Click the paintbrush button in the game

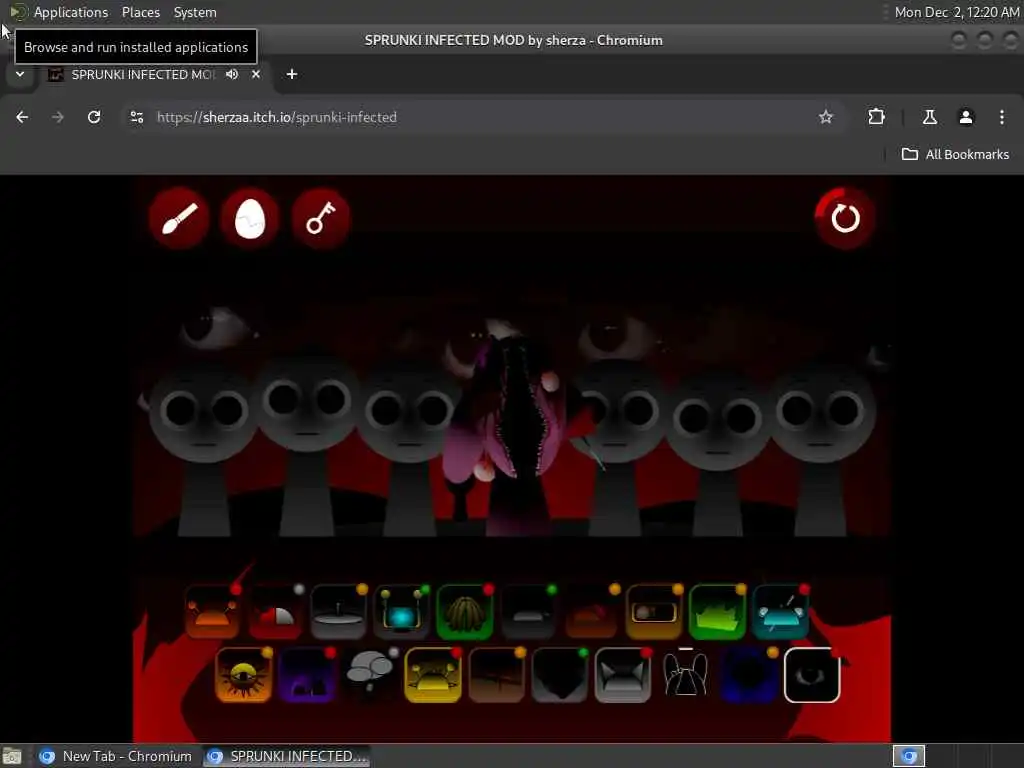(179, 218)
